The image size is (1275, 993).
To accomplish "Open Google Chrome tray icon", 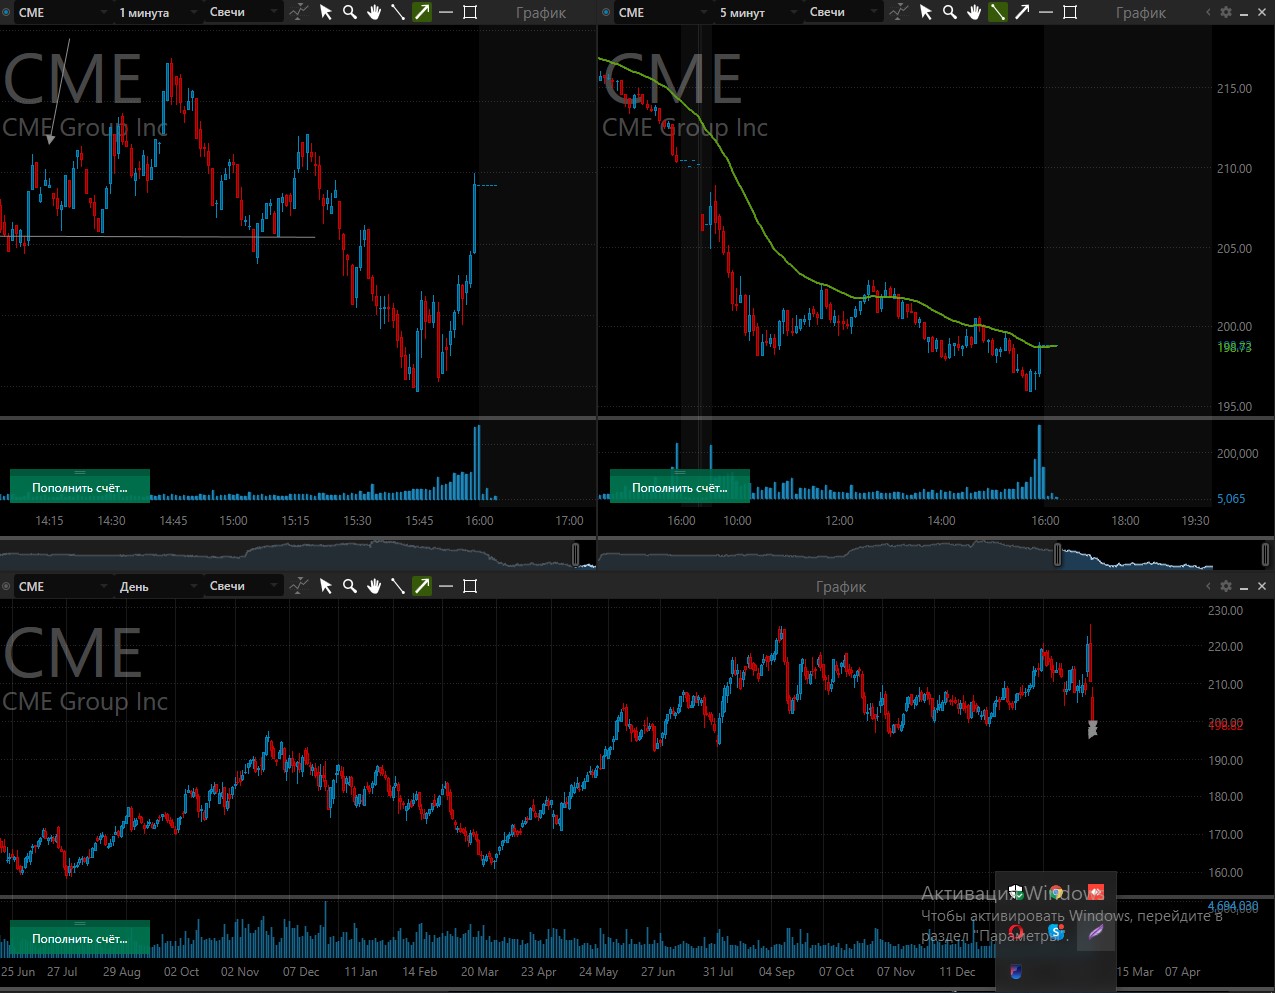I will (x=1056, y=892).
